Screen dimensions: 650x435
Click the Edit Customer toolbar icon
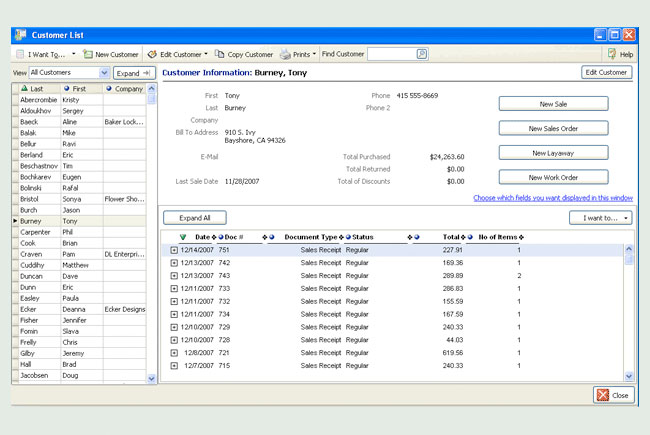pos(152,54)
